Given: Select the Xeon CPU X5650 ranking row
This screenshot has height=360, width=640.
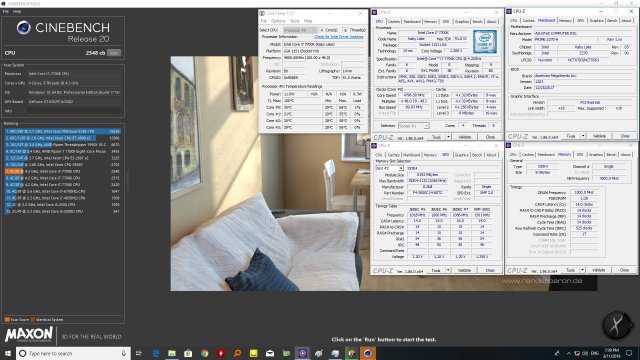Looking at the screenshot, I should point(63,164).
